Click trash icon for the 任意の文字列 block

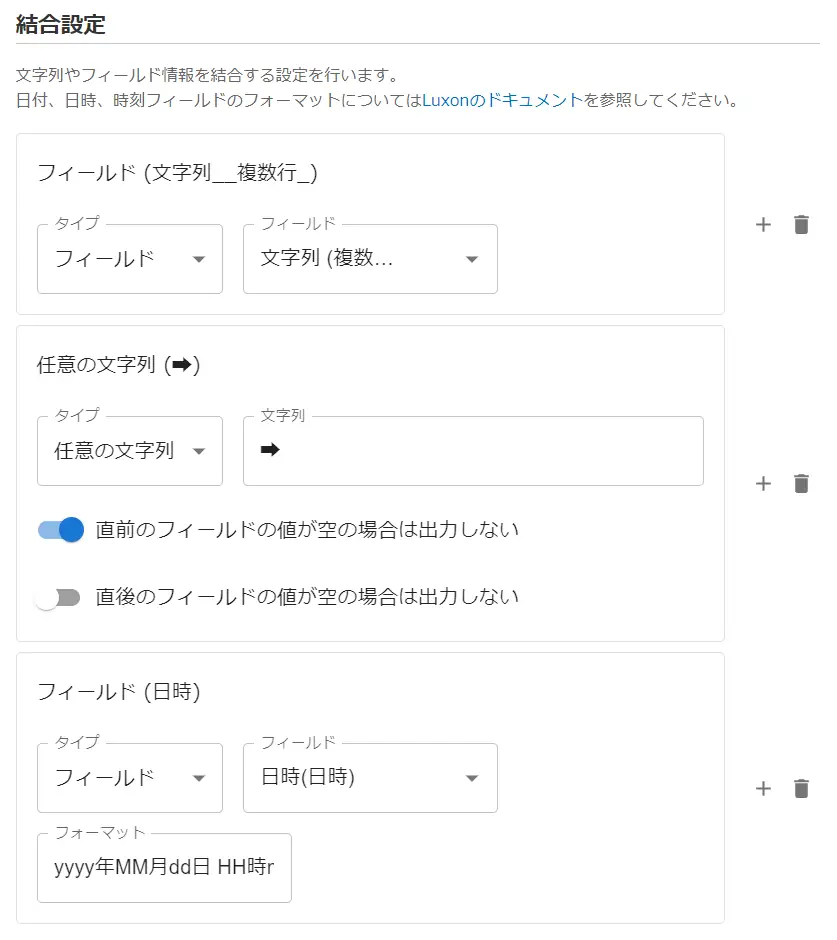(801, 484)
